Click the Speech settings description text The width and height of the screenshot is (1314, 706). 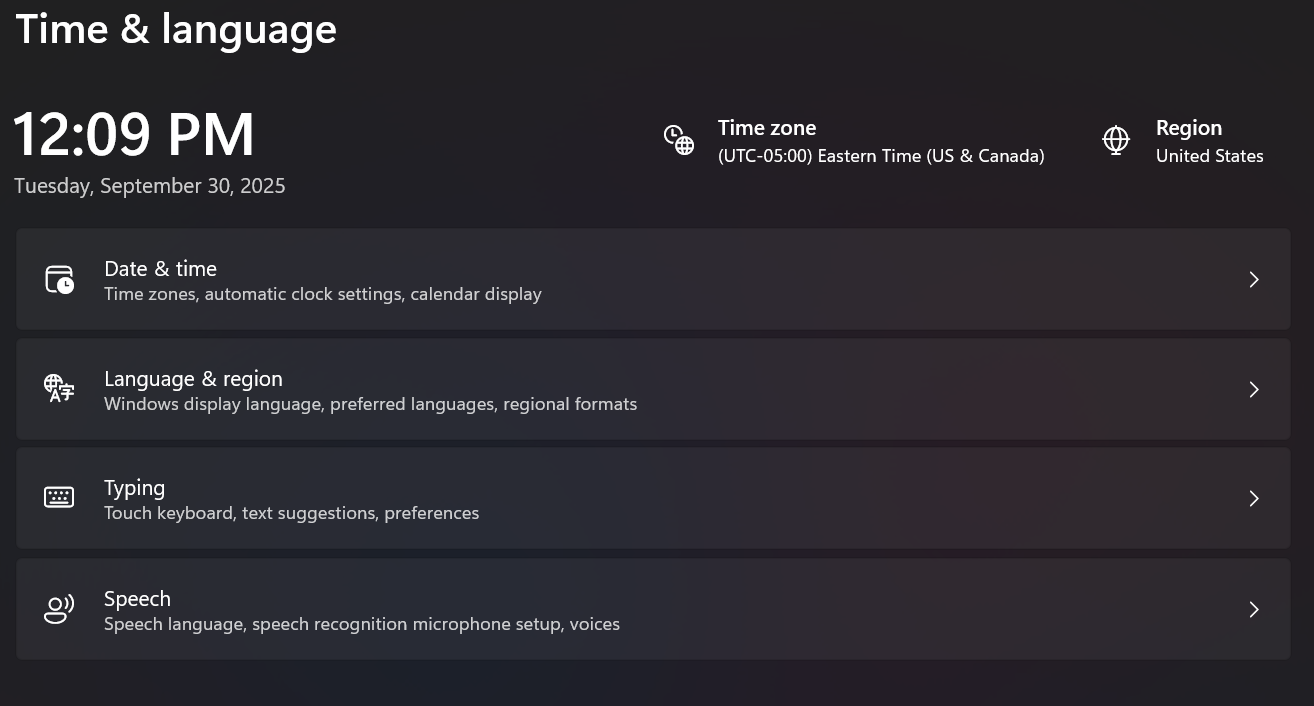362,624
